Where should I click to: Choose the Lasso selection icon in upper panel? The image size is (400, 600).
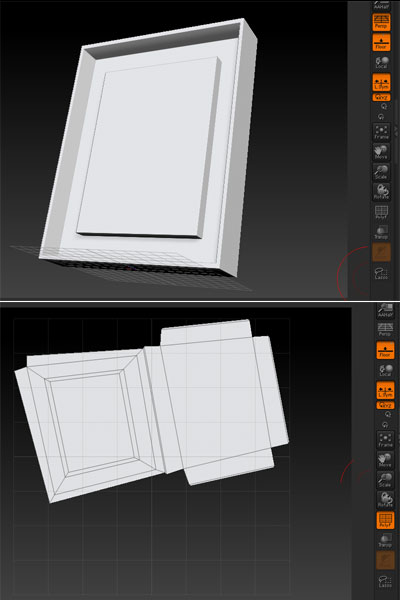[x=381, y=273]
